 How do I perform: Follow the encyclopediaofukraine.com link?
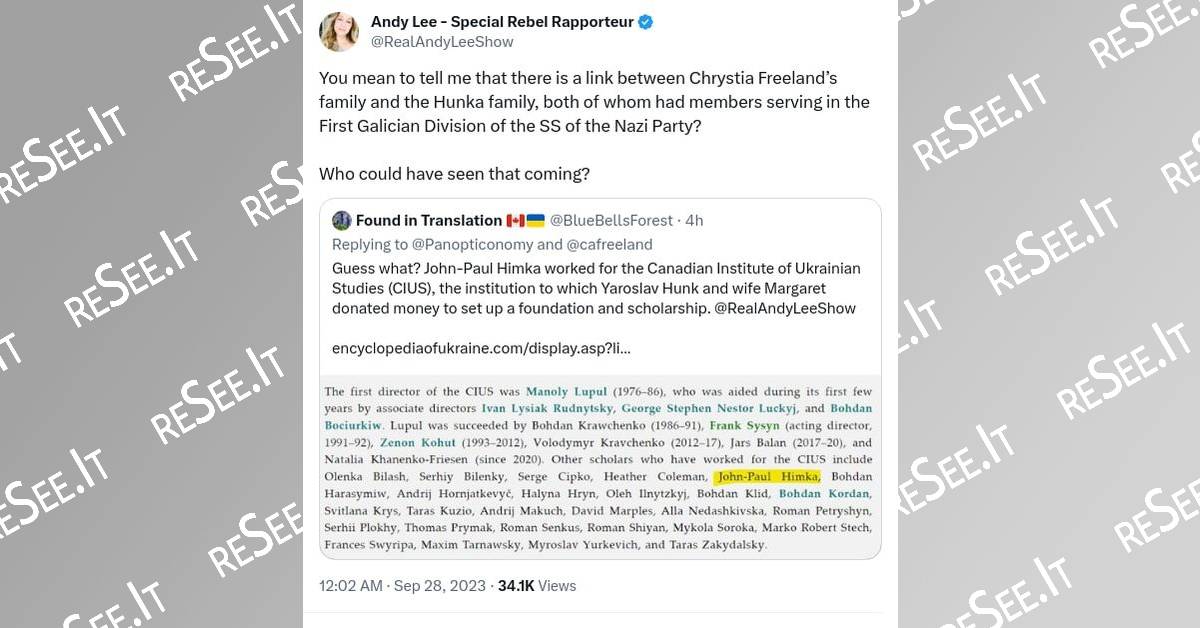tap(481, 349)
